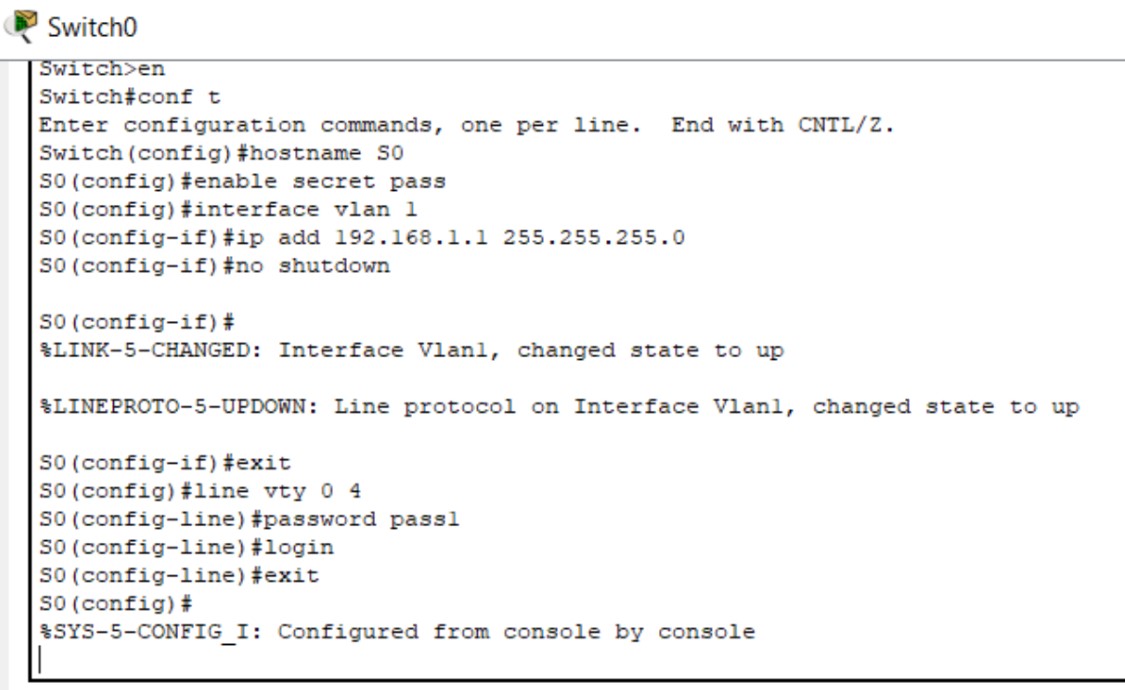Click the "enable secret pass" command line
This screenshot has height=690, width=1125.
[x=242, y=182]
